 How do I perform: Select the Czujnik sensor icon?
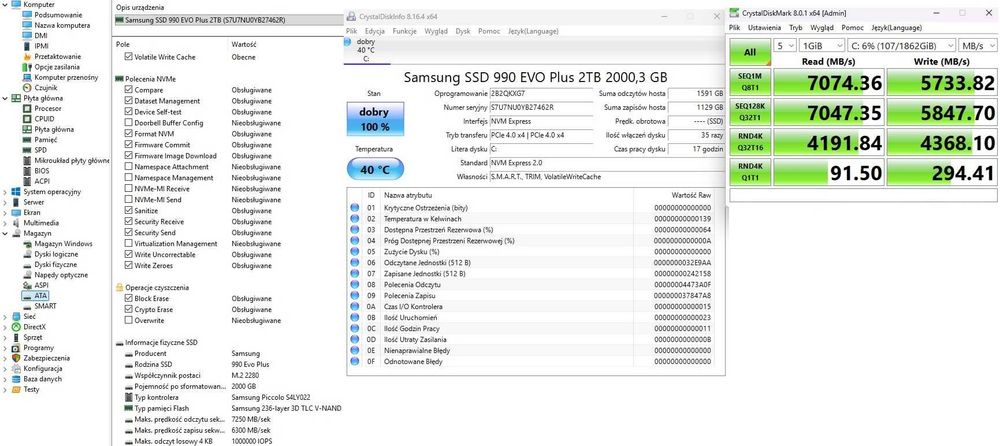[x=27, y=87]
